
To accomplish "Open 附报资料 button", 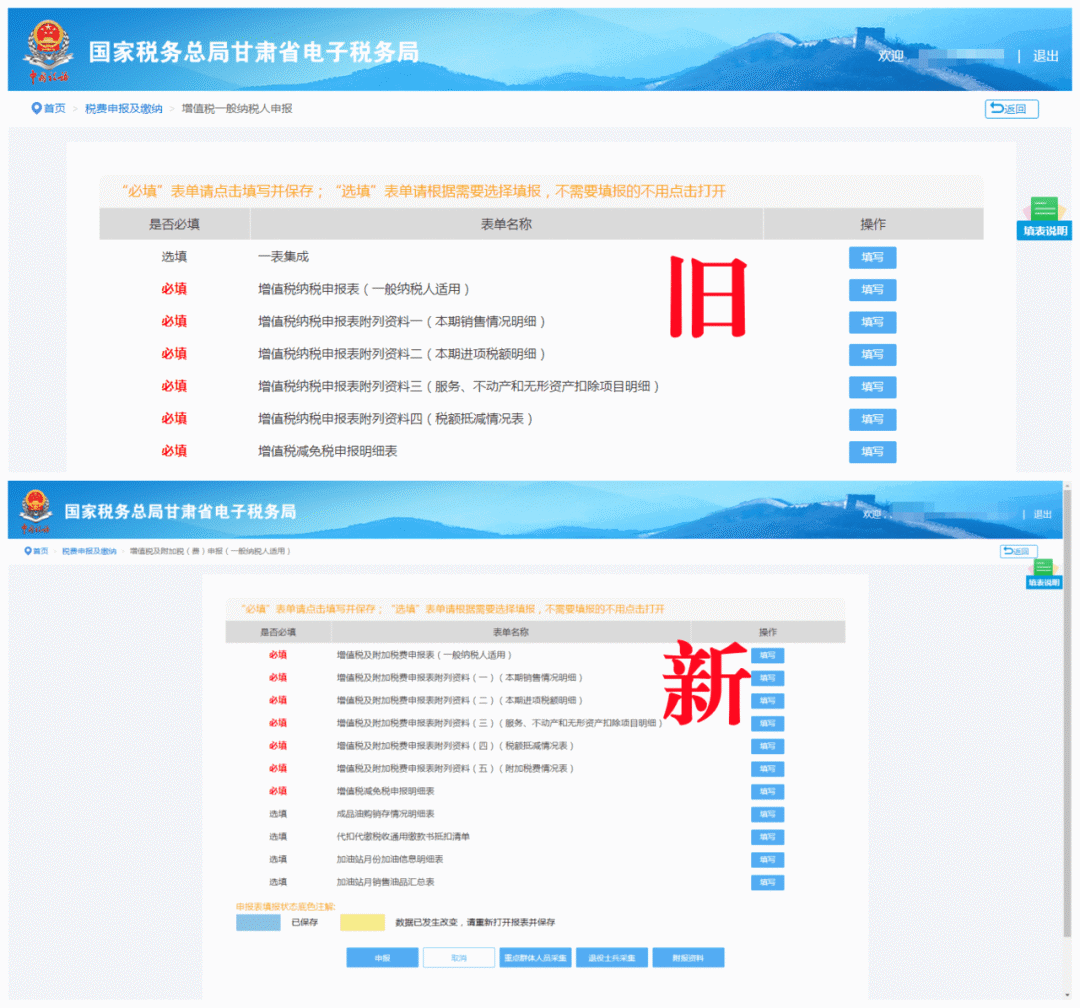I will (688, 958).
